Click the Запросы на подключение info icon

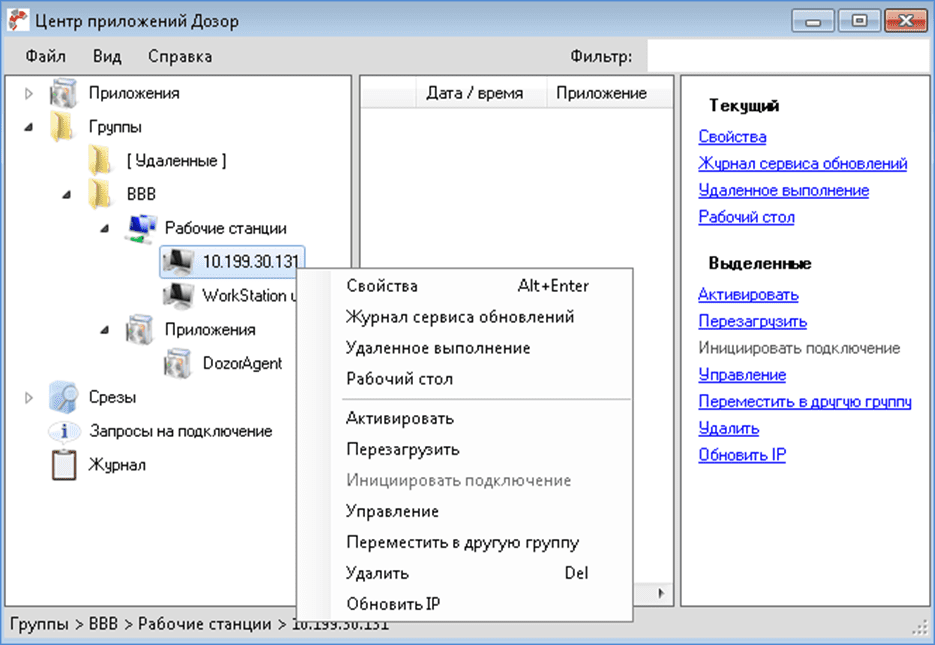click(x=64, y=431)
